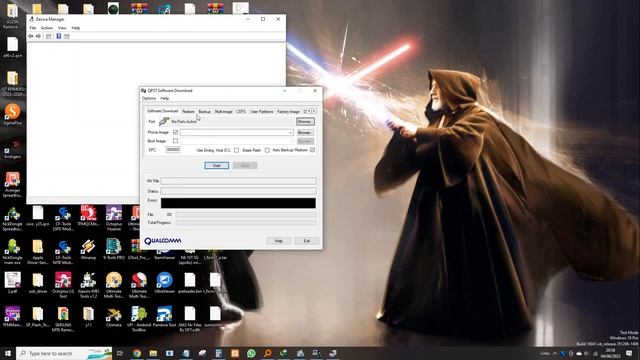Switch to the Factory Image tab
Viewport: 640px width, 360px height.
coord(288,111)
